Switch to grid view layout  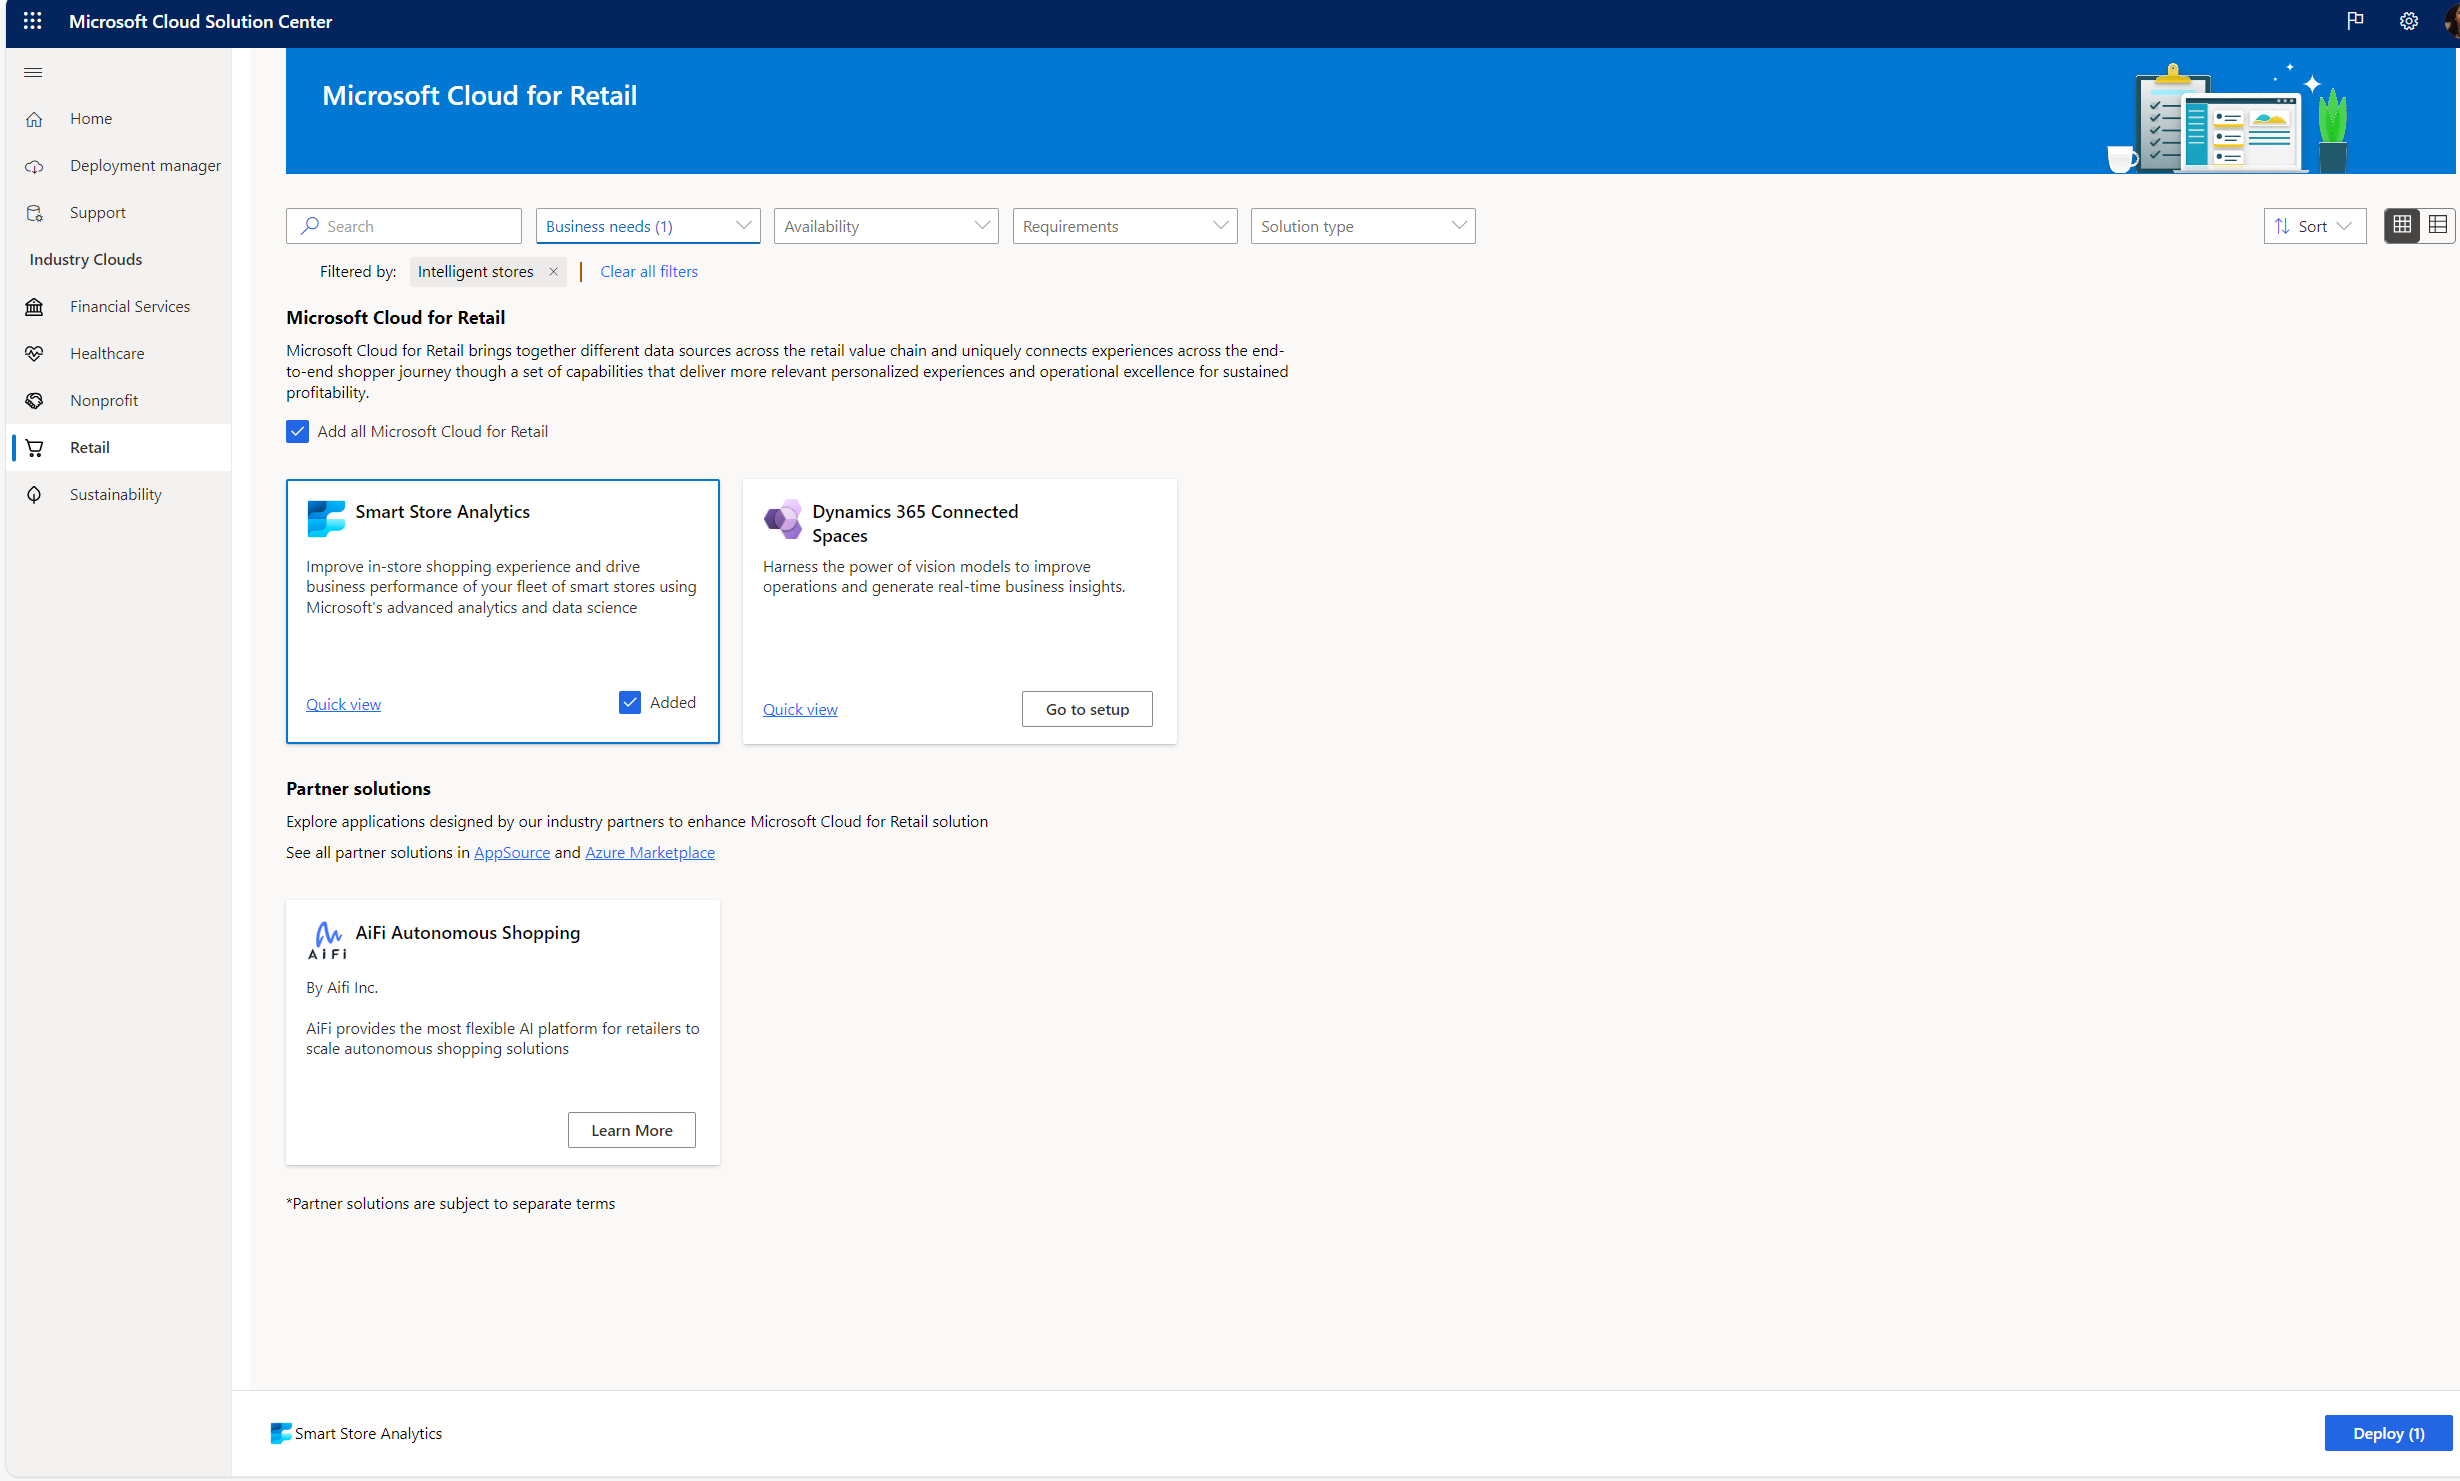click(2402, 225)
